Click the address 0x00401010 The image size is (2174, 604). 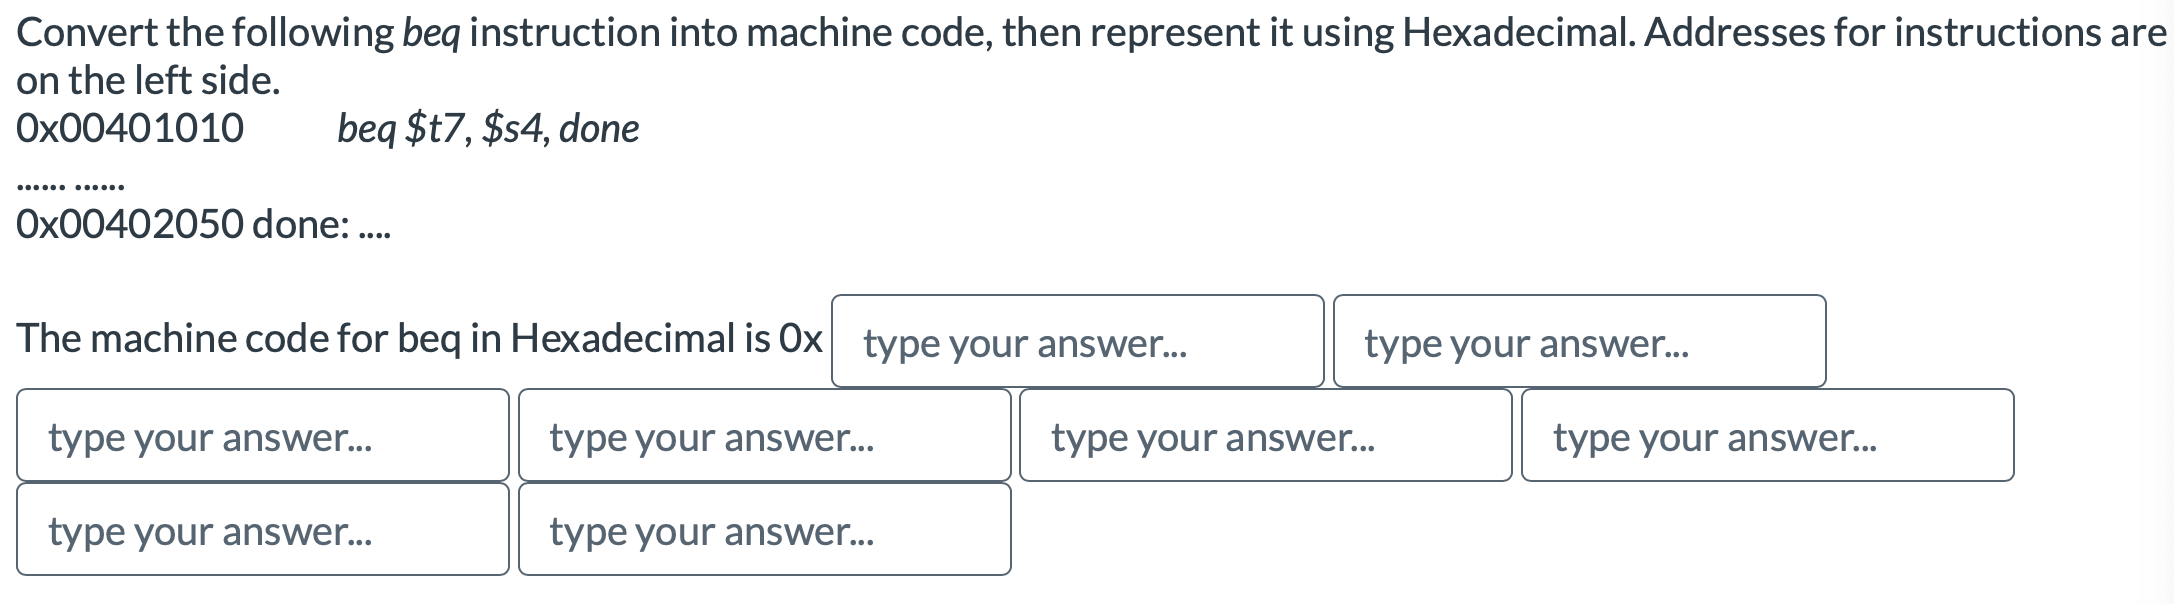pyautogui.click(x=130, y=129)
